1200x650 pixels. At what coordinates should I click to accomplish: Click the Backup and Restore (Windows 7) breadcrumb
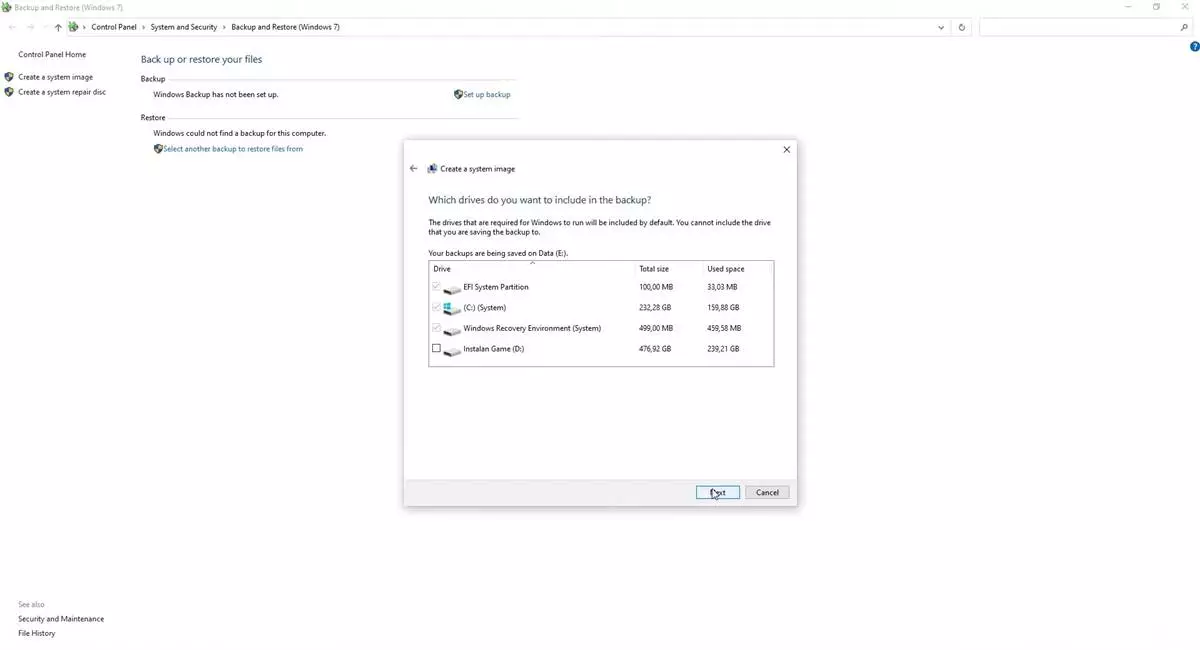(285, 27)
